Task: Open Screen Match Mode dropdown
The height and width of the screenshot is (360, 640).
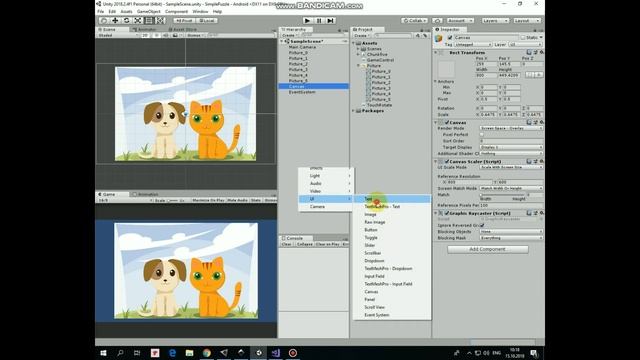Action: 511,188
